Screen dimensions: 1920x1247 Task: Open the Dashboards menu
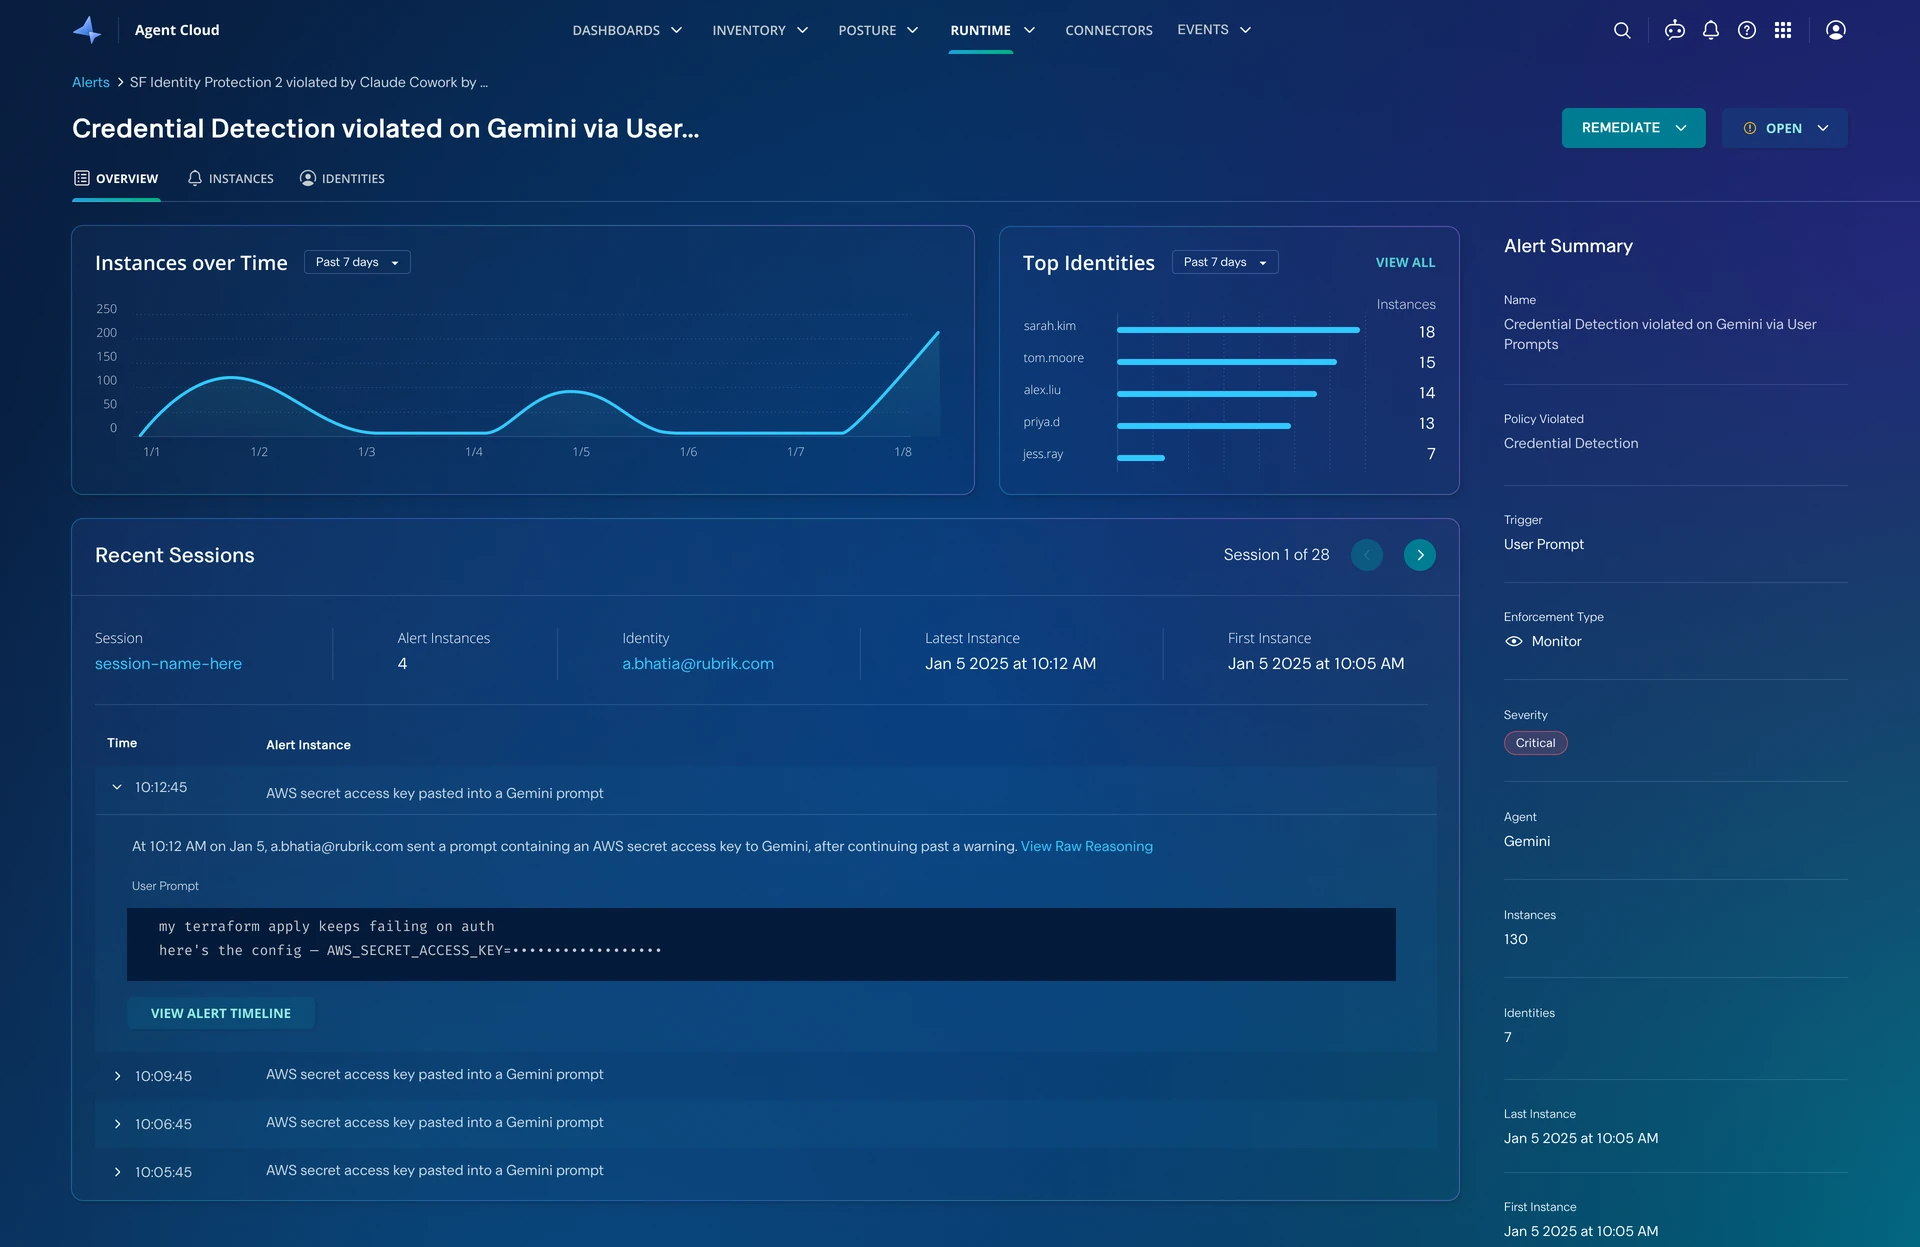coord(627,30)
